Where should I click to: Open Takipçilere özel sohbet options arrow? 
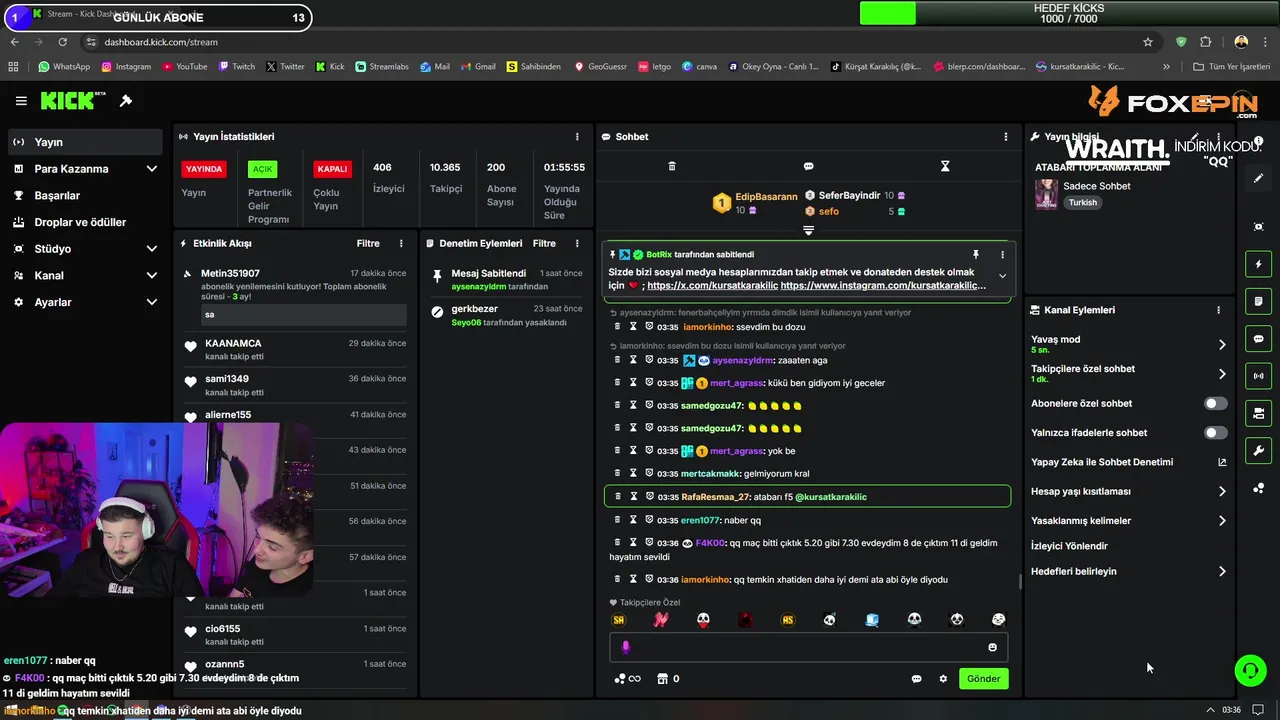(1221, 374)
